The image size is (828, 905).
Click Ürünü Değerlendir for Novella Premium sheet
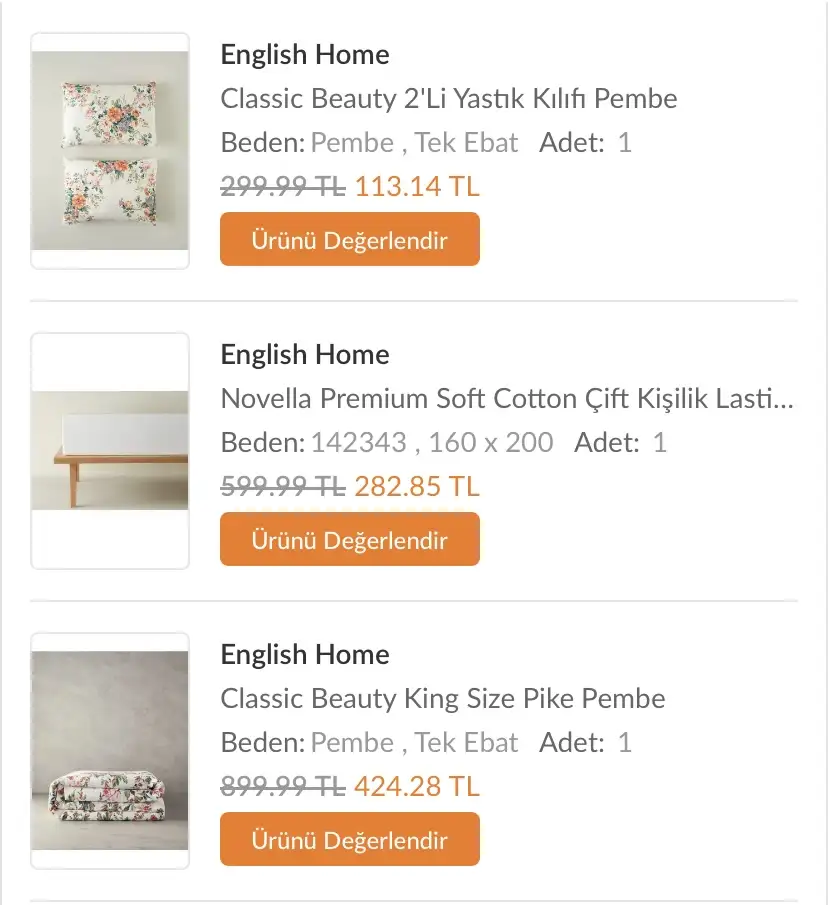coord(350,539)
